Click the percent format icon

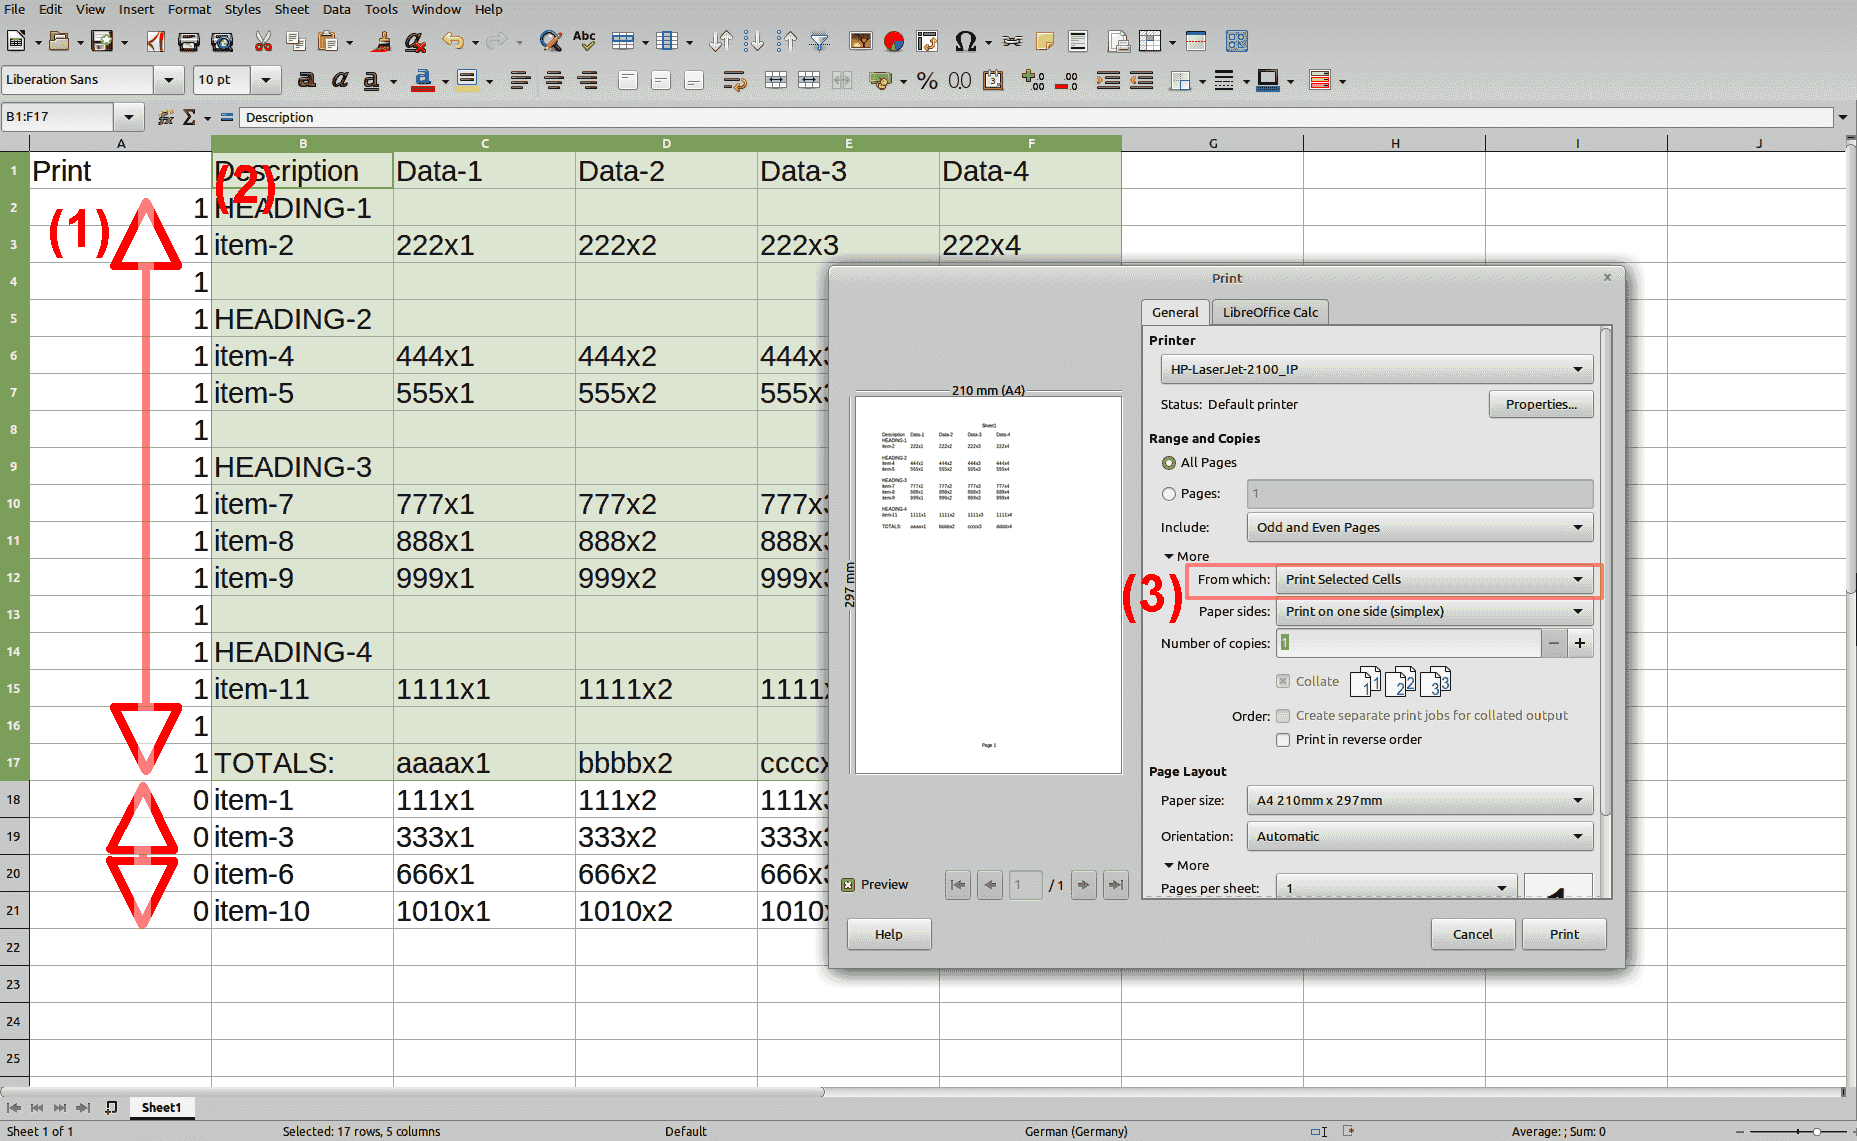[927, 80]
